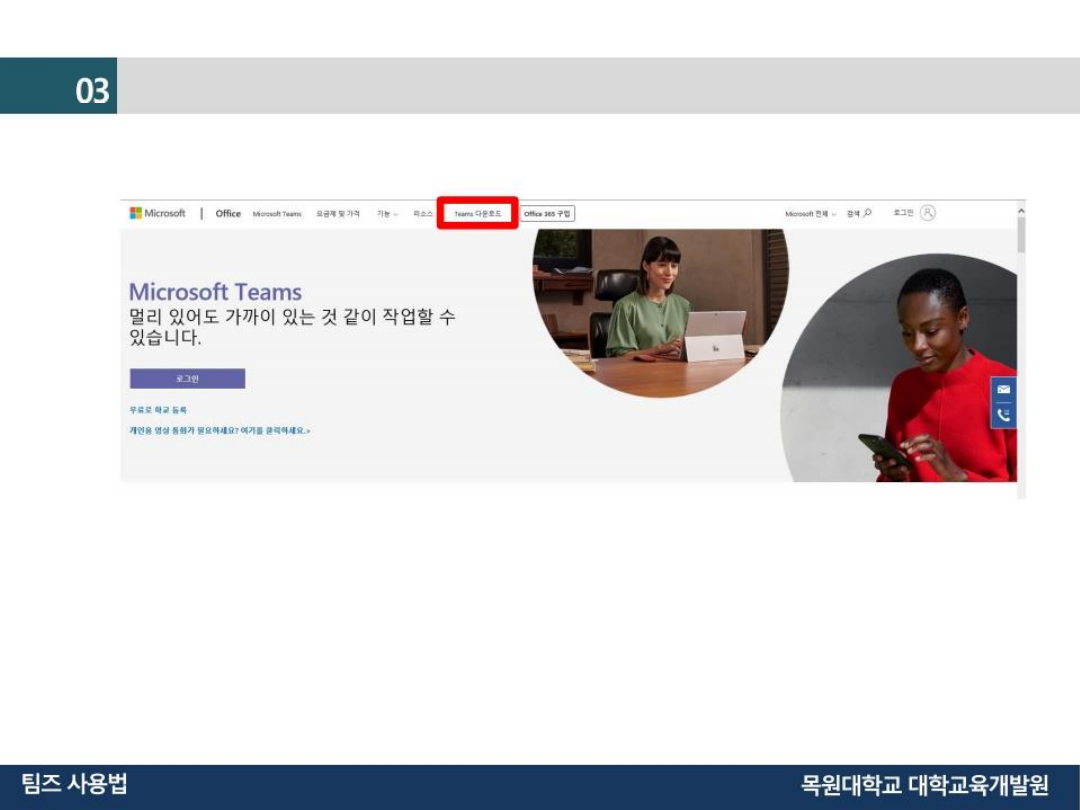This screenshot has height=810, width=1080.
Task: Open the Microsoft Teams nav item
Action: pyautogui.click(x=277, y=214)
